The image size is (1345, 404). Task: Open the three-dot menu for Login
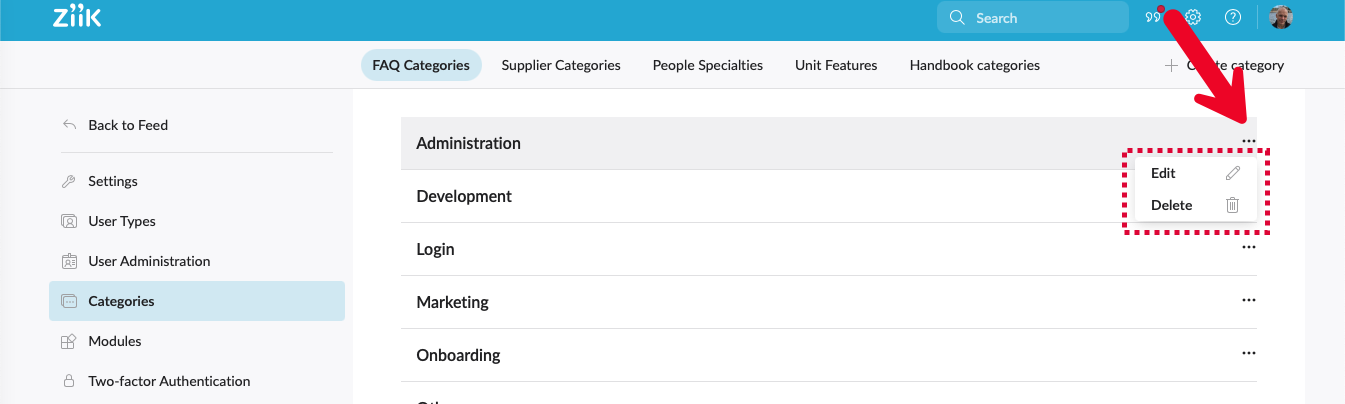click(1248, 247)
